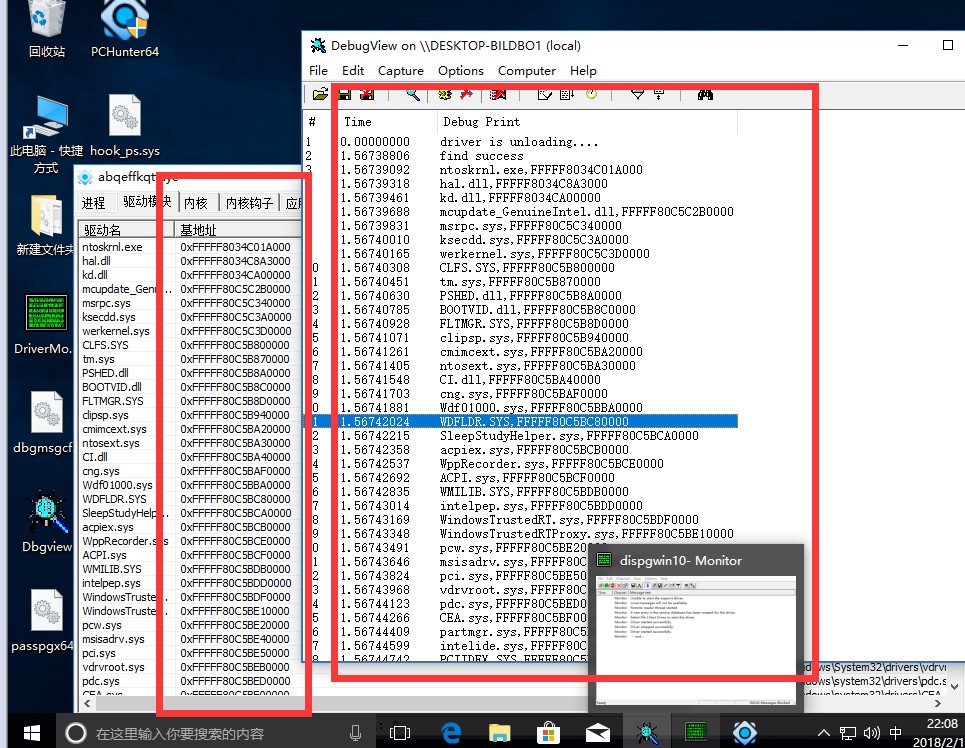Viewport: 965px width, 748px height.
Task: Select ntoskrnl.exe in the PCHunter driver list
Action: pyautogui.click(x=190, y=247)
